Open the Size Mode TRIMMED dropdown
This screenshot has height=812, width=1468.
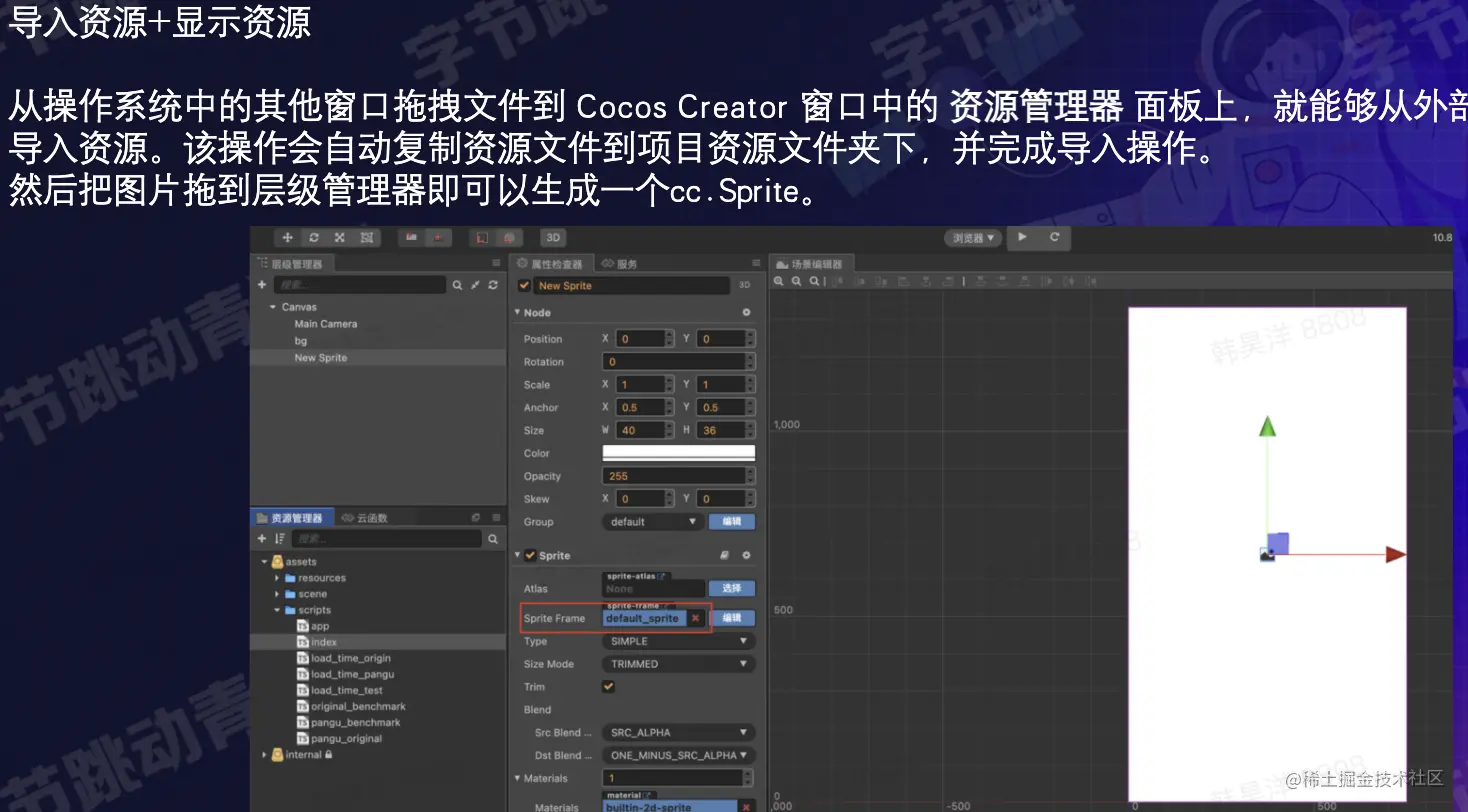[679, 664]
